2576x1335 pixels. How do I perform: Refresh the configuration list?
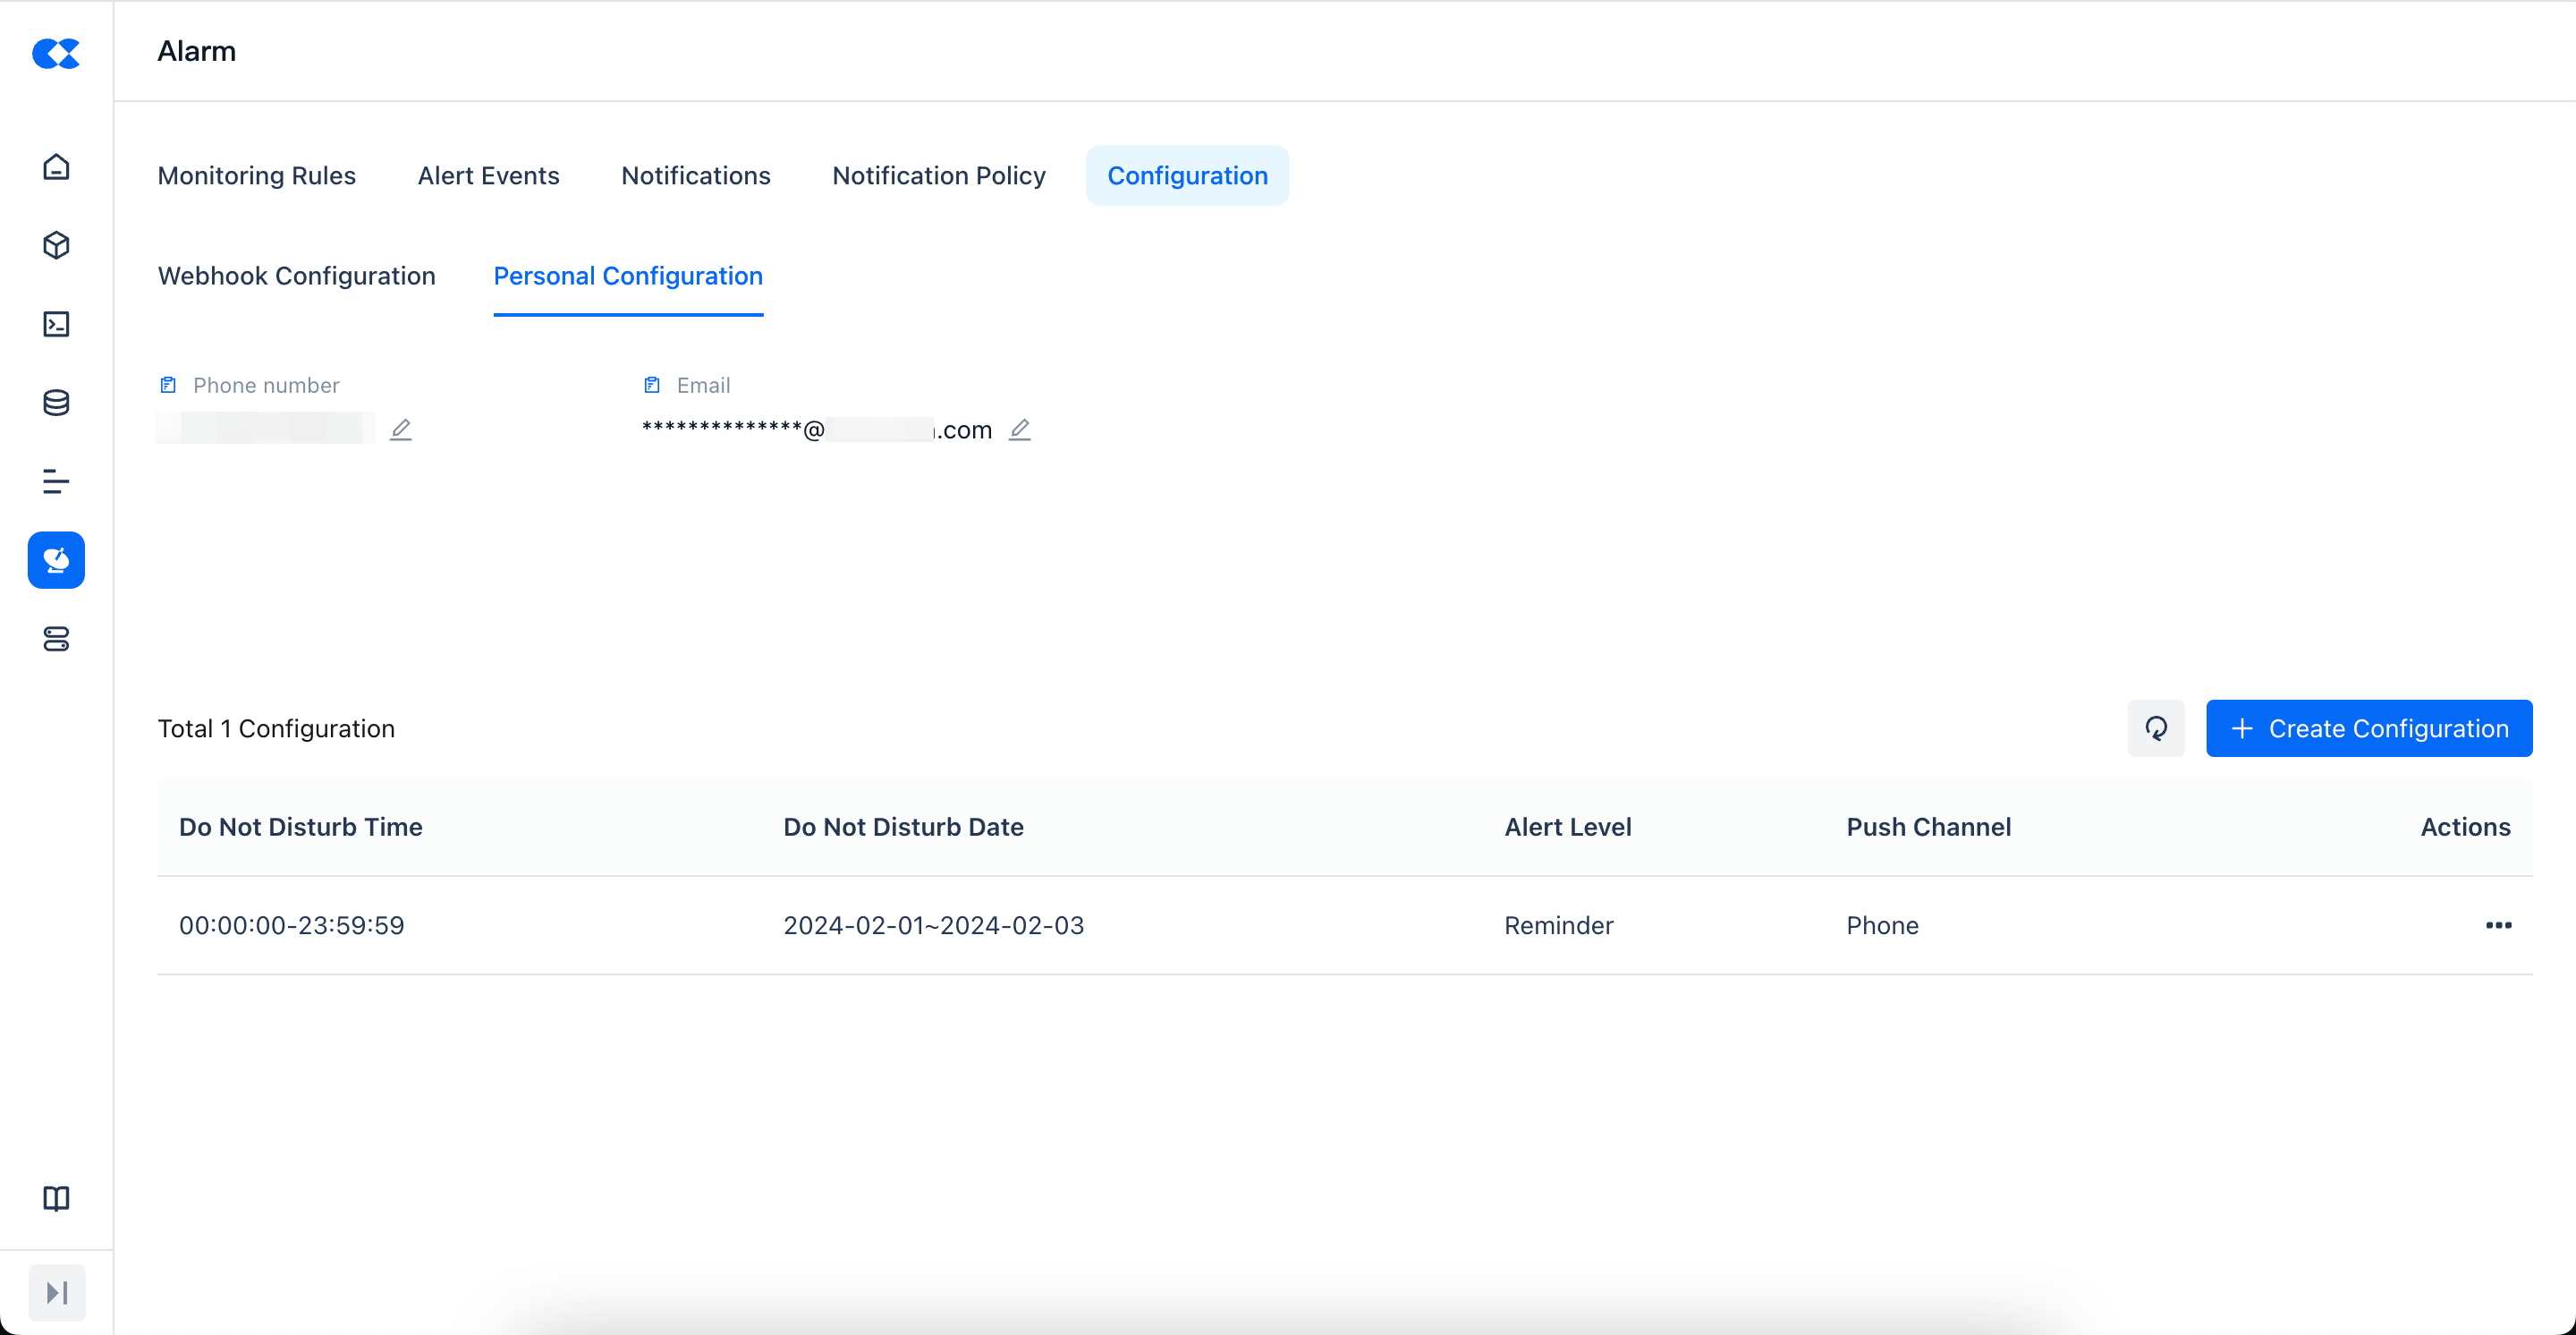[2156, 728]
